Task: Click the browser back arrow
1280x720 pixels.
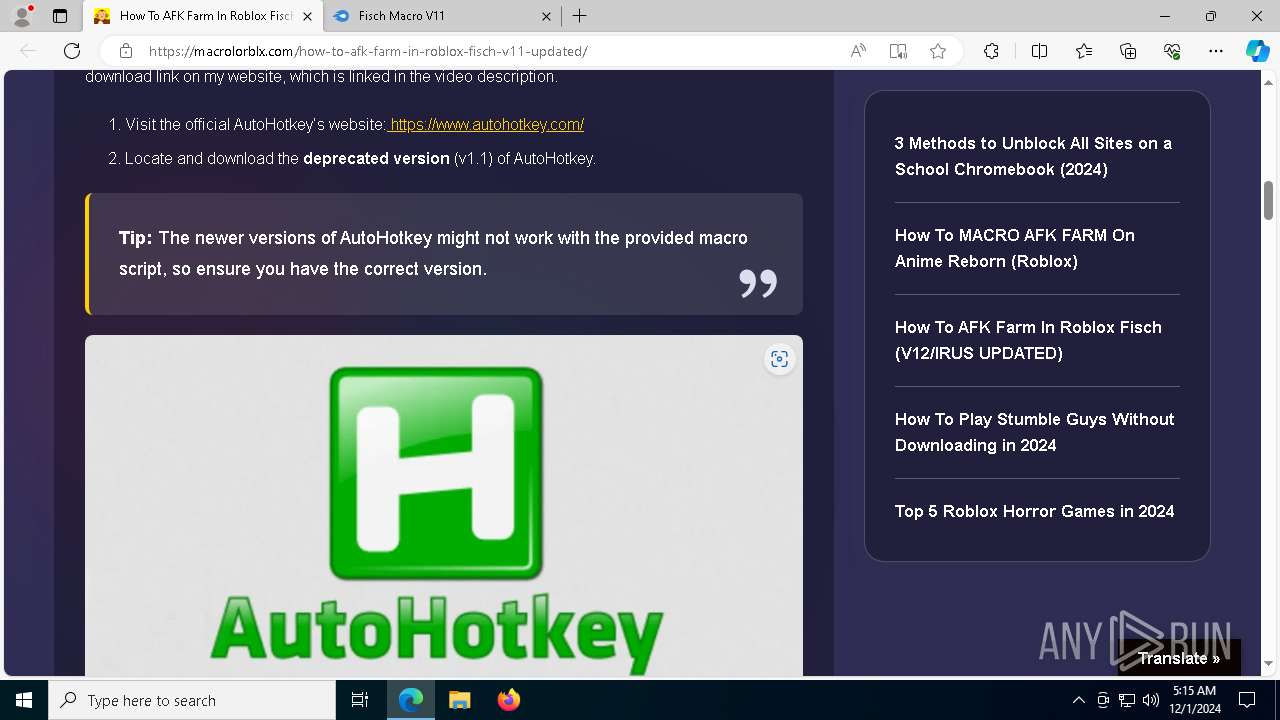Action: (28, 51)
